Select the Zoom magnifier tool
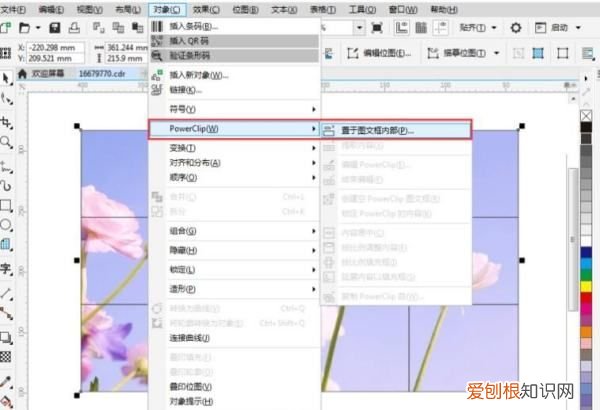Image resolution: width=600 pixels, height=410 pixels. [x=6, y=142]
